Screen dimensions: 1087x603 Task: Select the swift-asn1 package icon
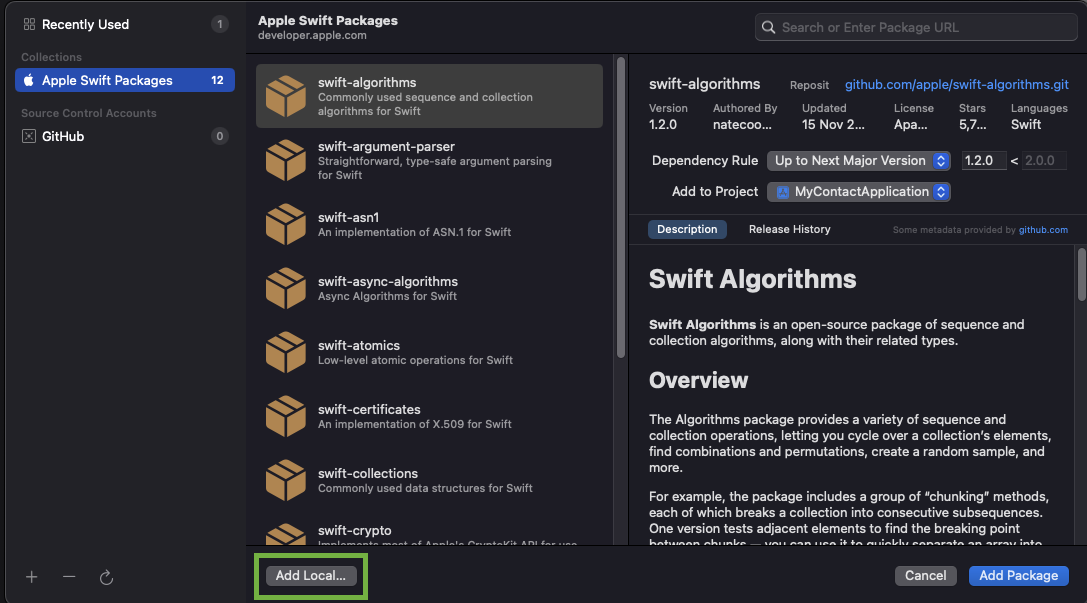click(x=286, y=224)
